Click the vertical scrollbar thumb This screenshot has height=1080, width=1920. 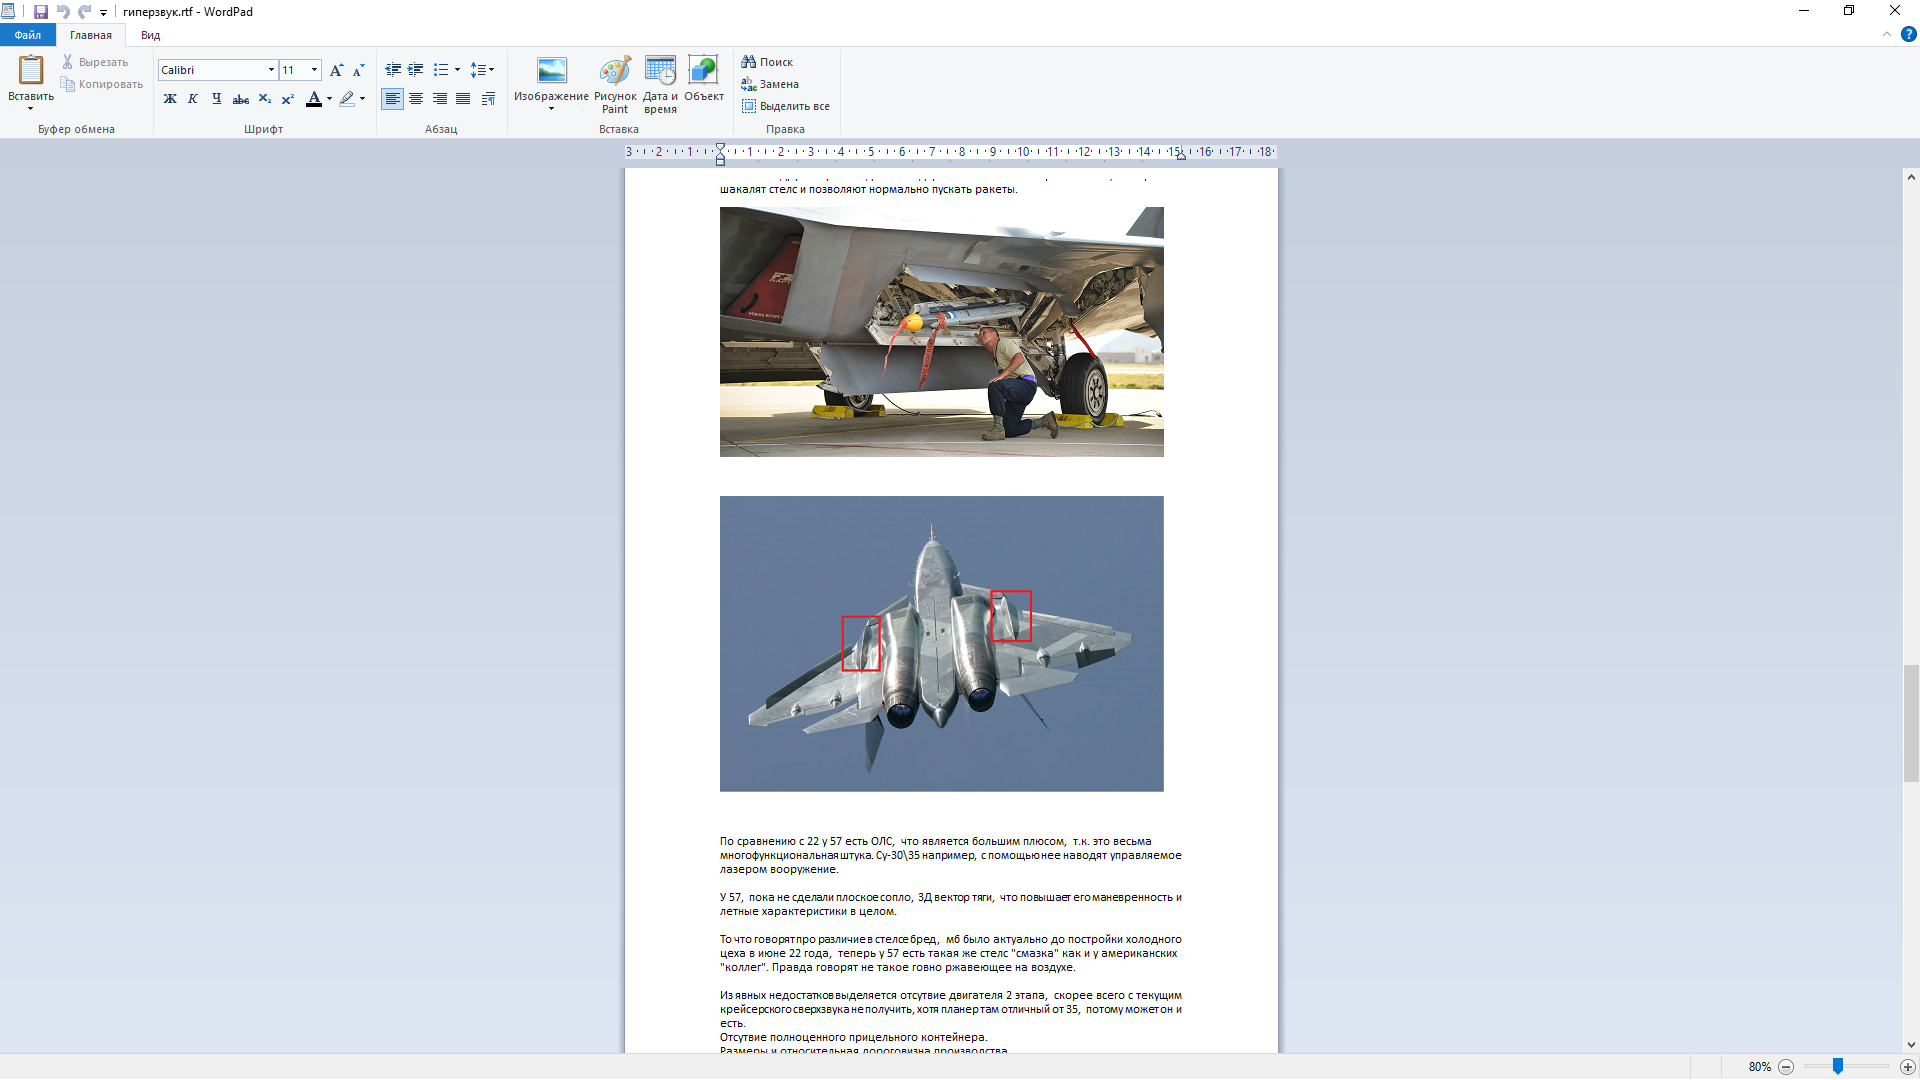[1911, 723]
